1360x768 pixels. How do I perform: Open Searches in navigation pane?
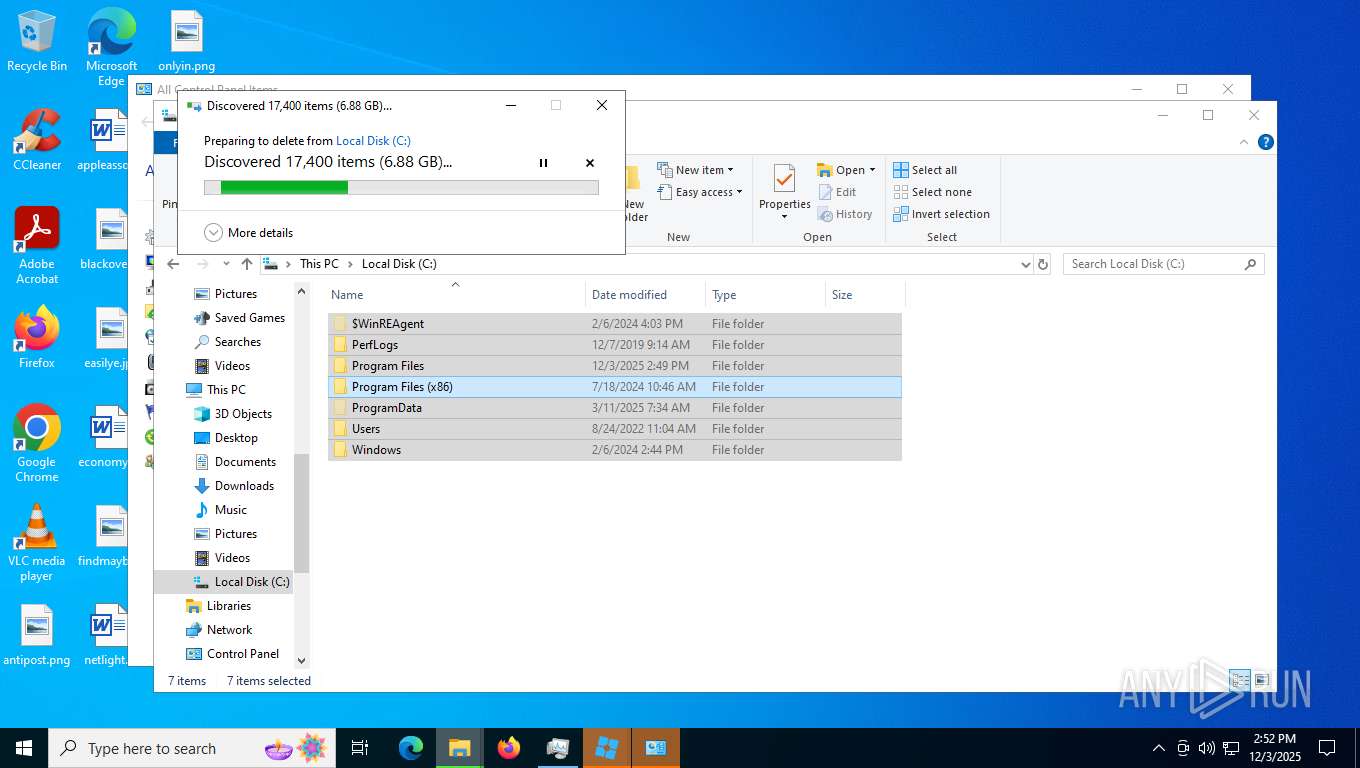(227, 342)
